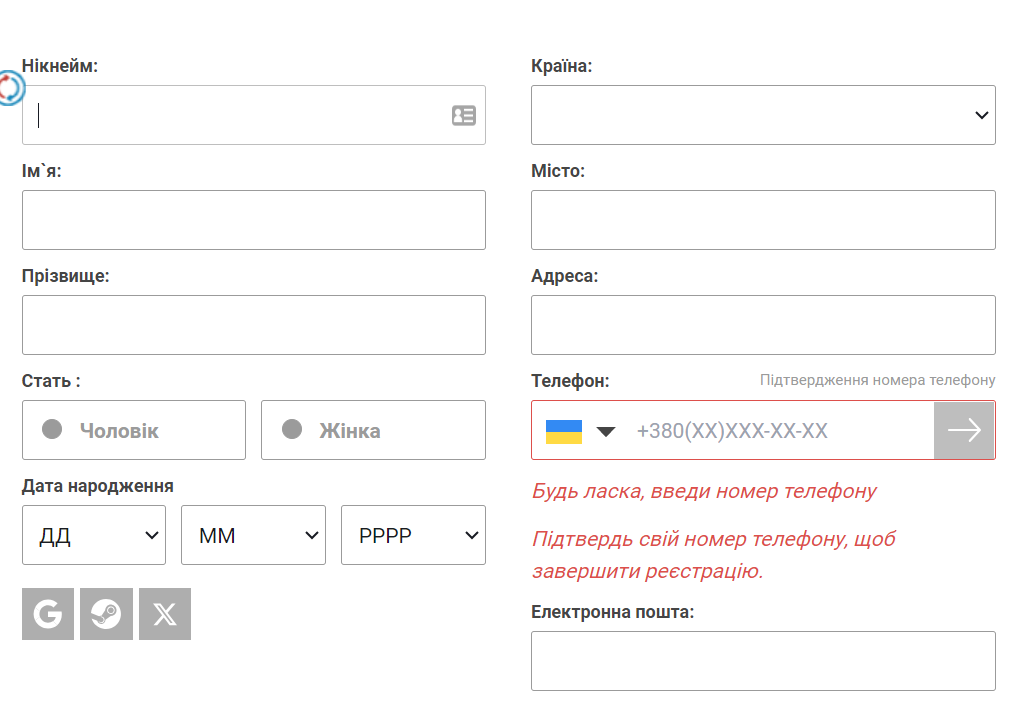This screenshot has width=1024, height=706.
Task: Expand the phone country code arrow
Action: click(606, 431)
